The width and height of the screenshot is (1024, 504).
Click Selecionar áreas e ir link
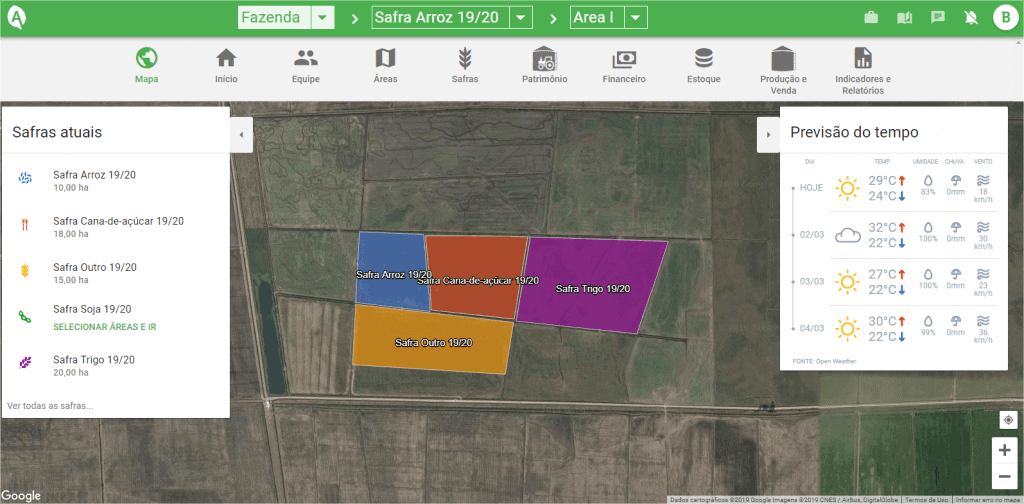coord(104,327)
